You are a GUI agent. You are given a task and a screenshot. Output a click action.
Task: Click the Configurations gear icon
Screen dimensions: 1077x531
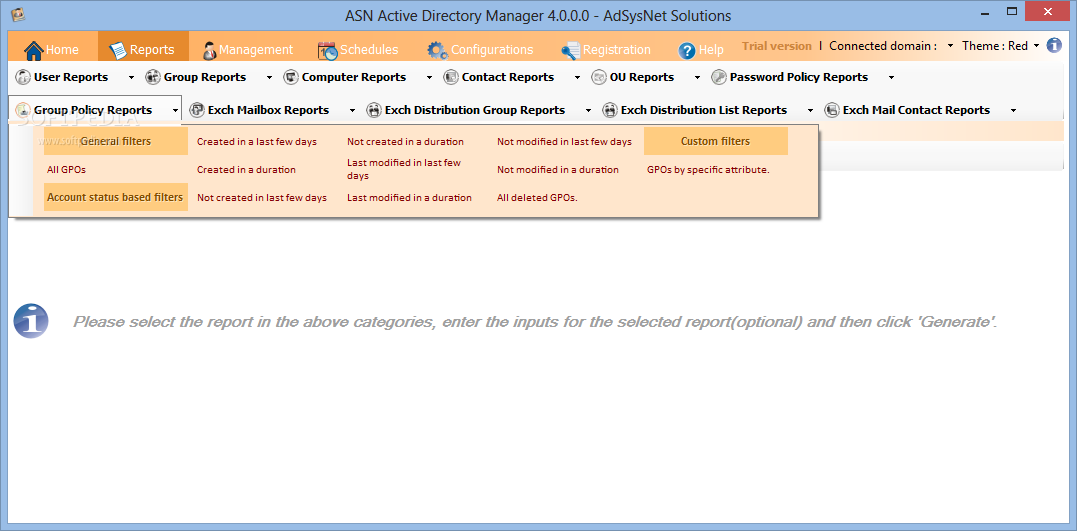click(x=438, y=50)
